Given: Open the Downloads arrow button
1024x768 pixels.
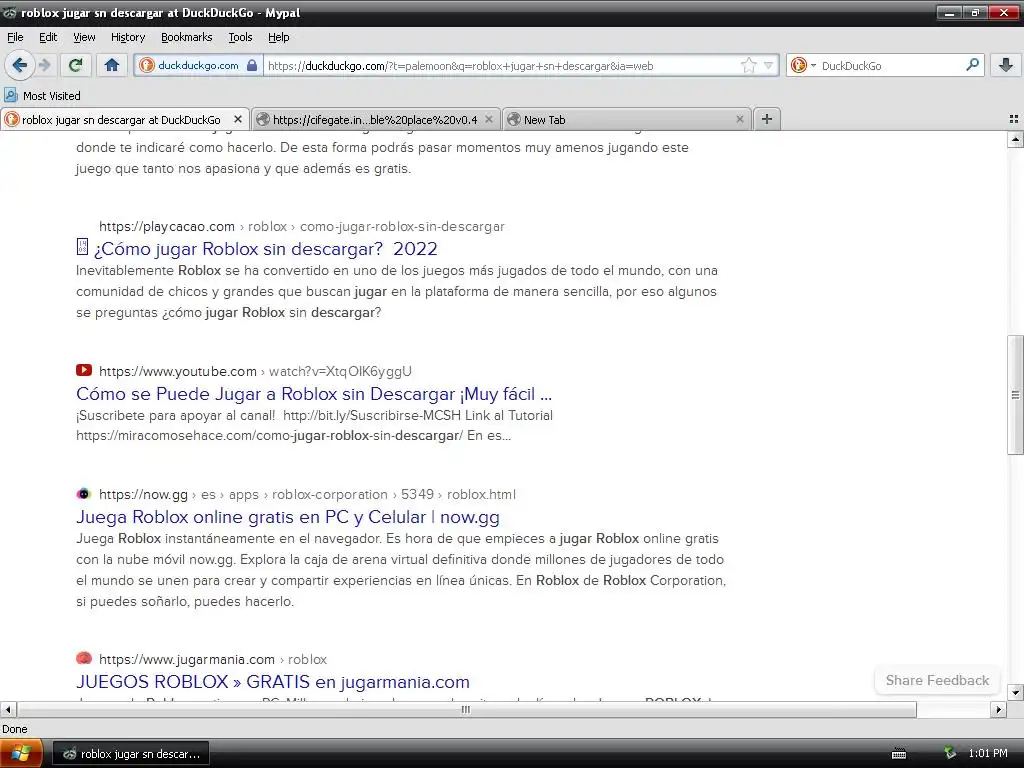Looking at the screenshot, I should (x=1006, y=65).
